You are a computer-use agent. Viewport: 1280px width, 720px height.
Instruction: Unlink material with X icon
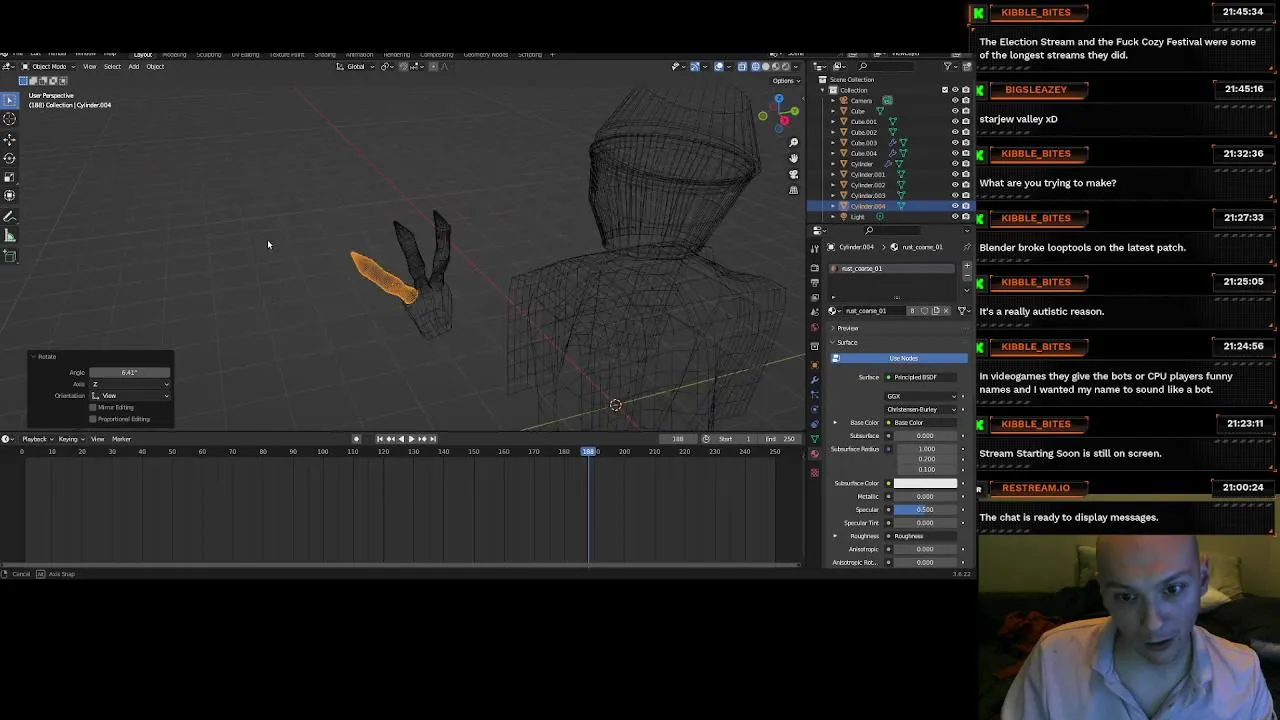(x=946, y=311)
